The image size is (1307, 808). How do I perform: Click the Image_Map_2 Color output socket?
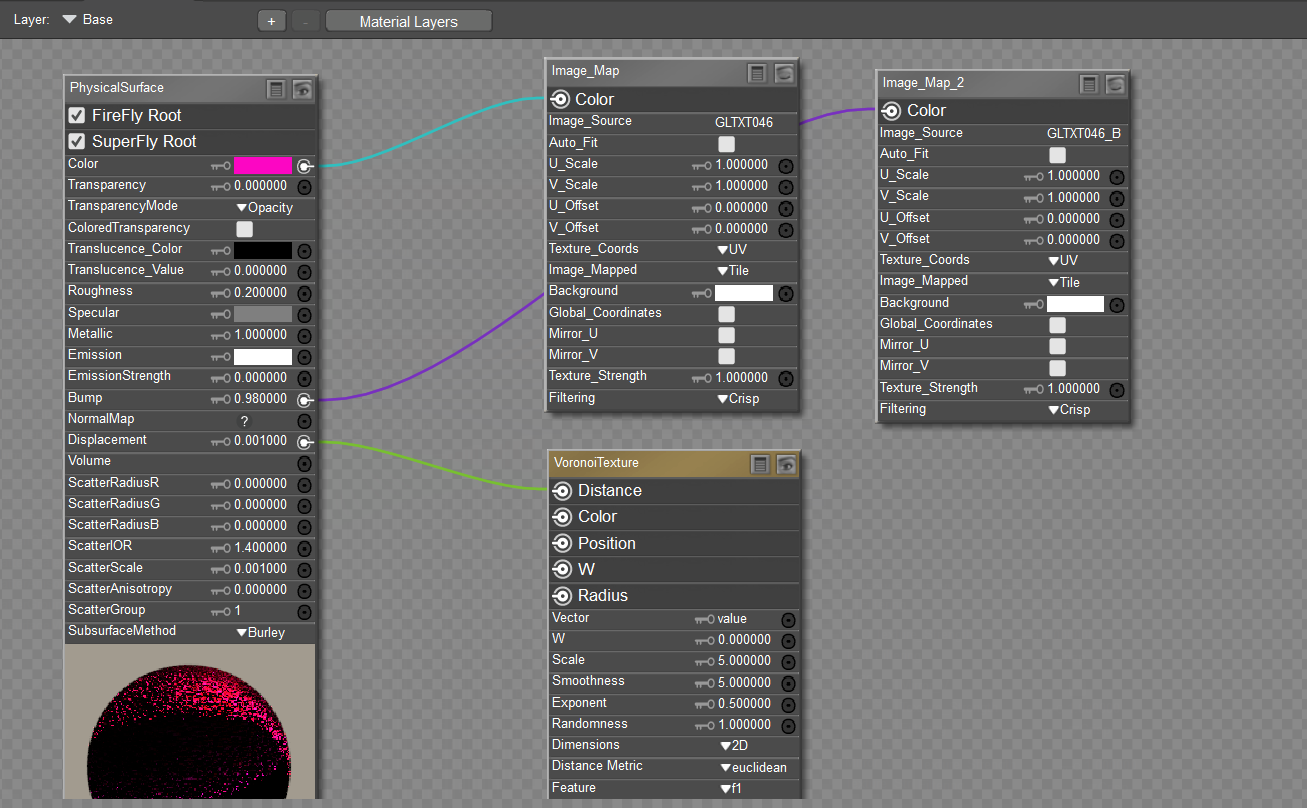coord(891,111)
